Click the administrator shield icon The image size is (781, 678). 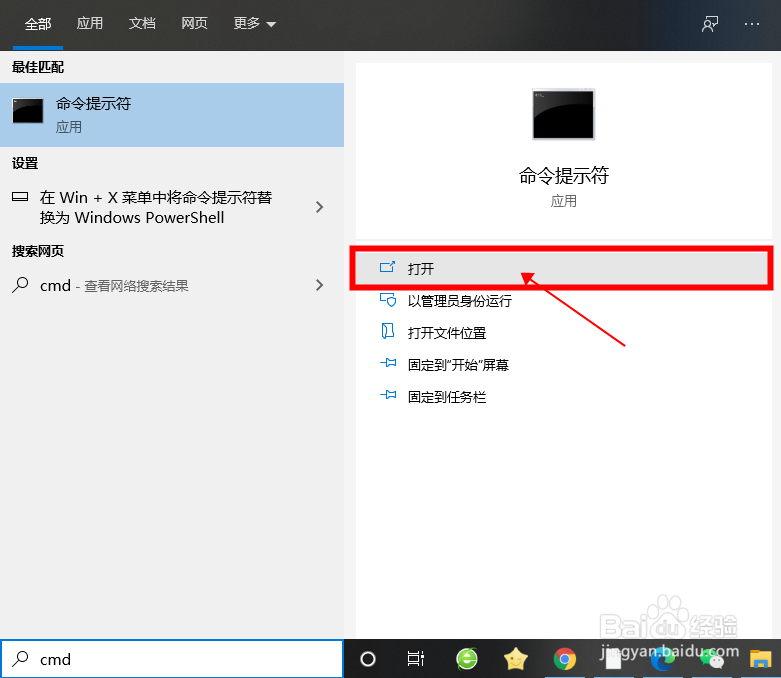388,300
